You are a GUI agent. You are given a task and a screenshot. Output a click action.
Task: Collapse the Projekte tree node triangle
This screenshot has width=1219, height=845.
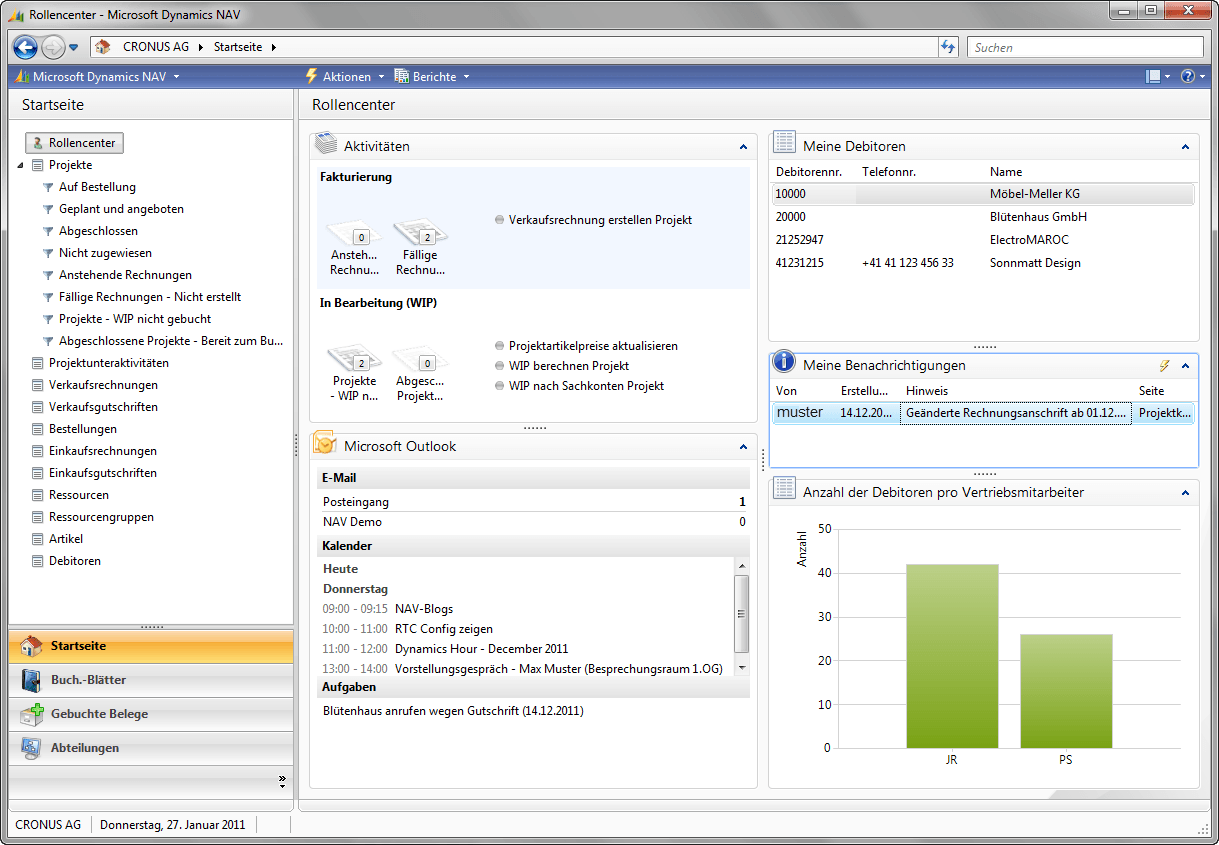point(21,166)
